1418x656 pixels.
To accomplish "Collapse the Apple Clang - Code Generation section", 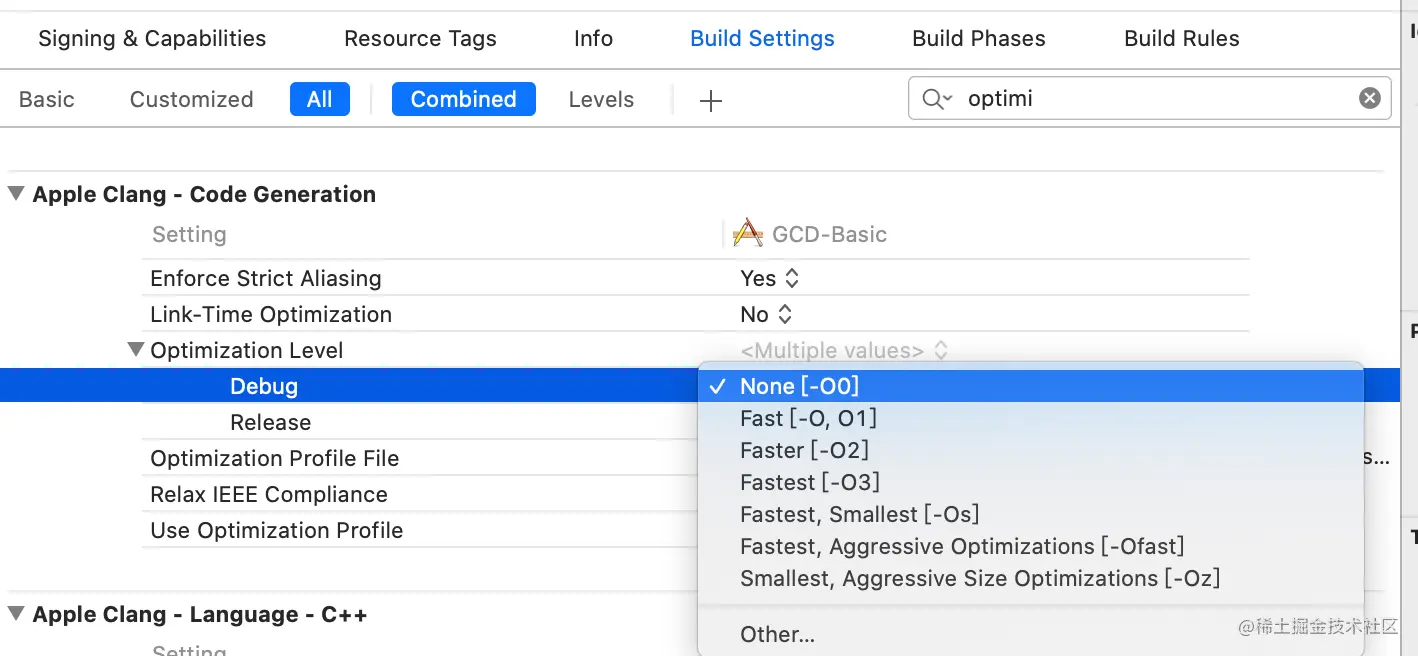I will pos(16,194).
